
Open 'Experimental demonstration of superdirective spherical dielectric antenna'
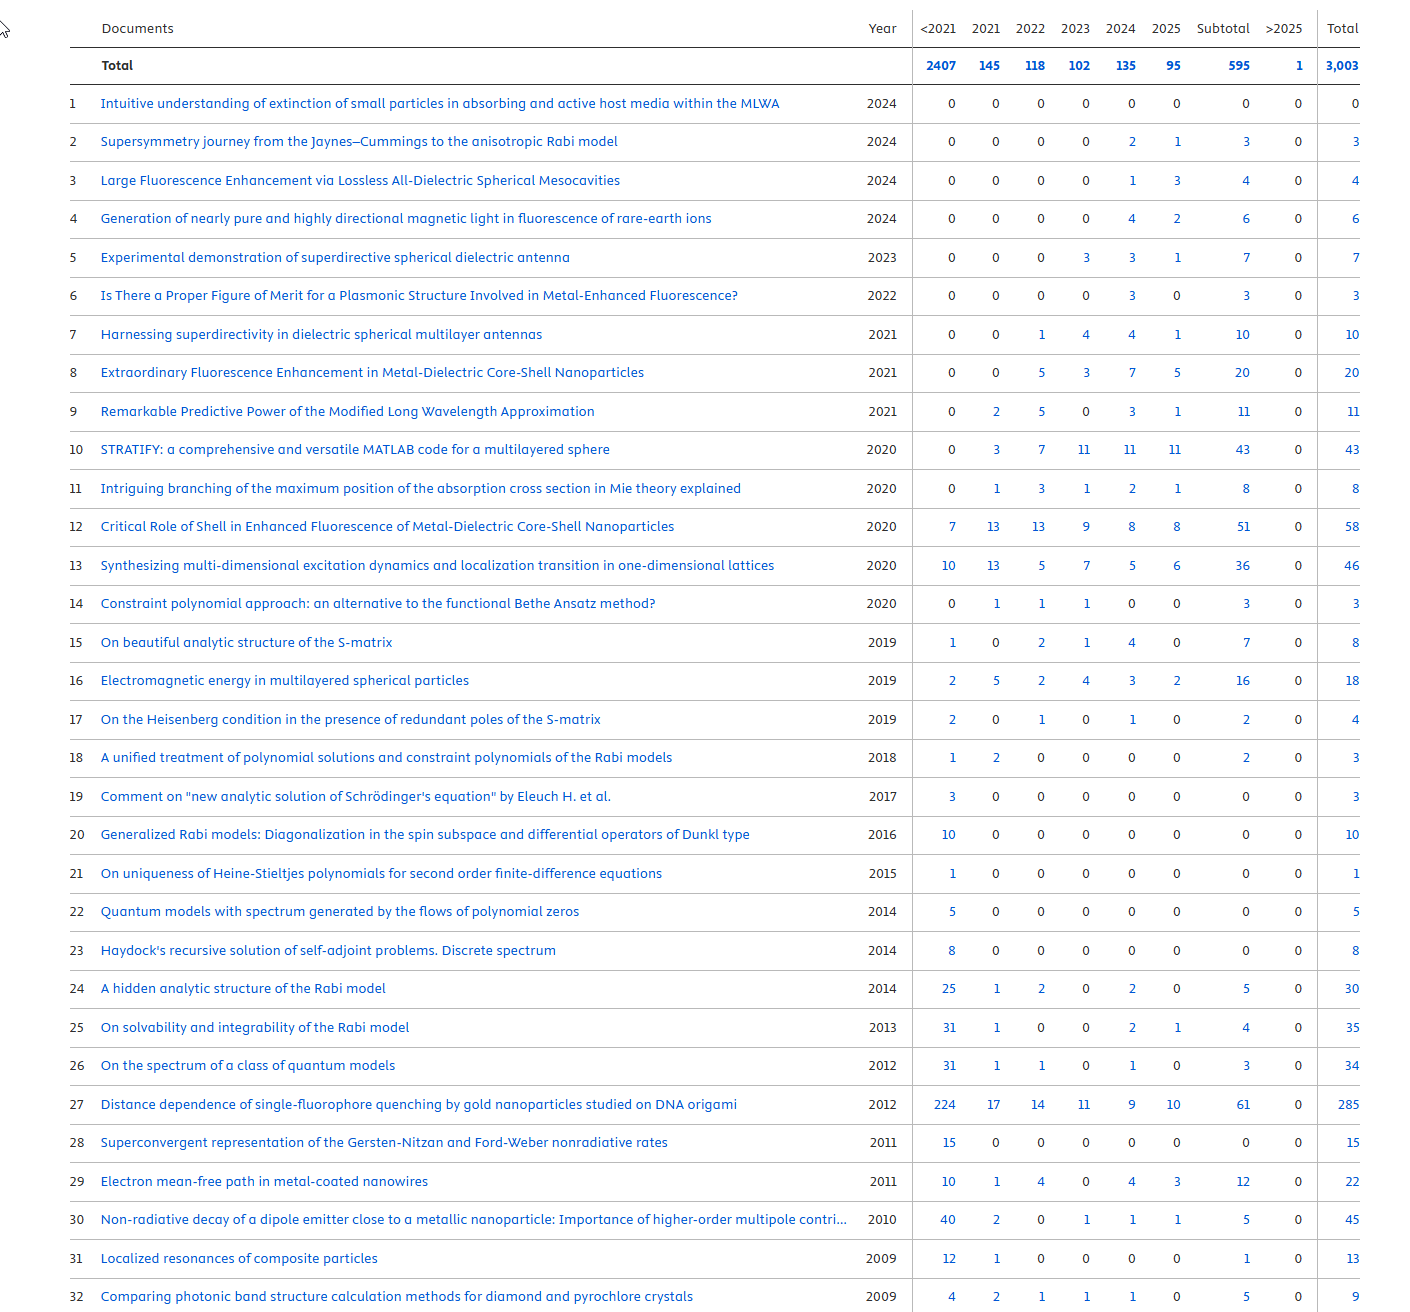click(335, 258)
